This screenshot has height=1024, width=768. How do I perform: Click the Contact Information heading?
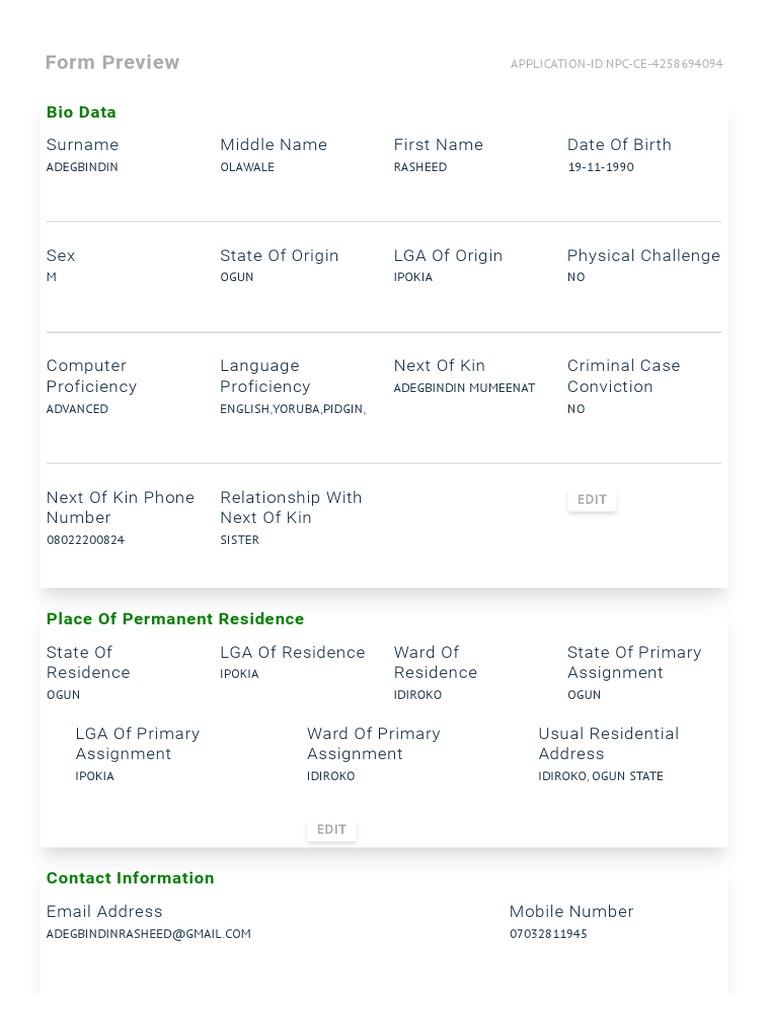[130, 878]
